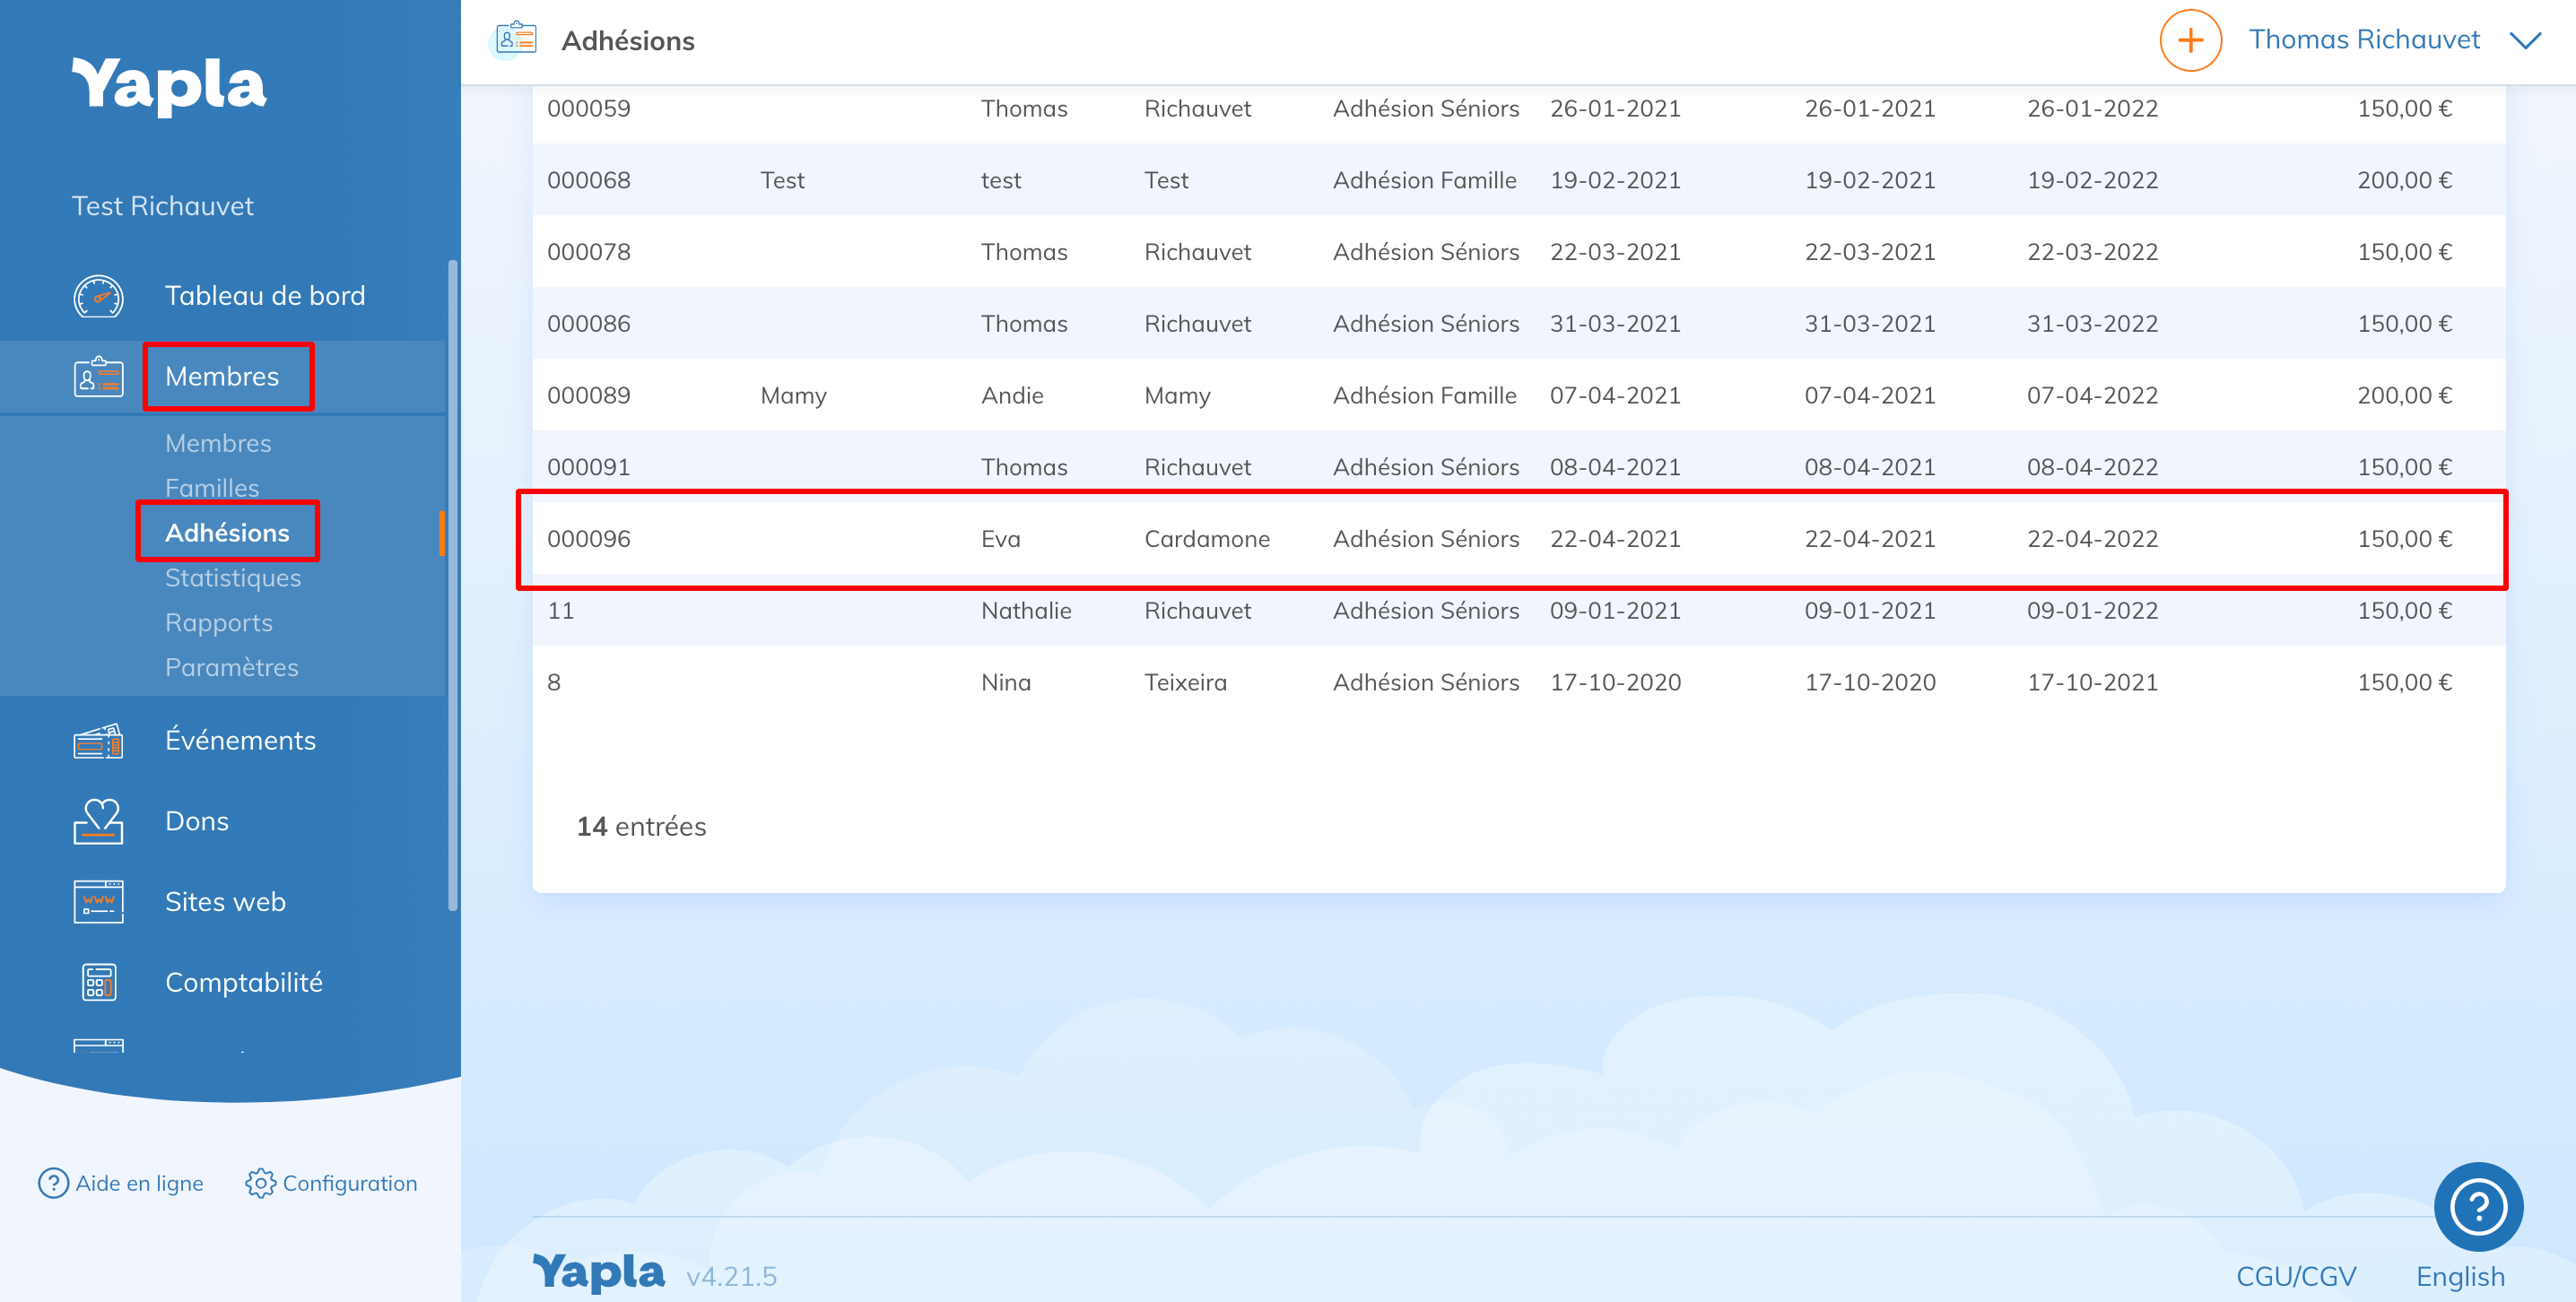Open the Configuration settings link
Image resolution: width=2576 pixels, height=1302 pixels.
click(x=332, y=1183)
